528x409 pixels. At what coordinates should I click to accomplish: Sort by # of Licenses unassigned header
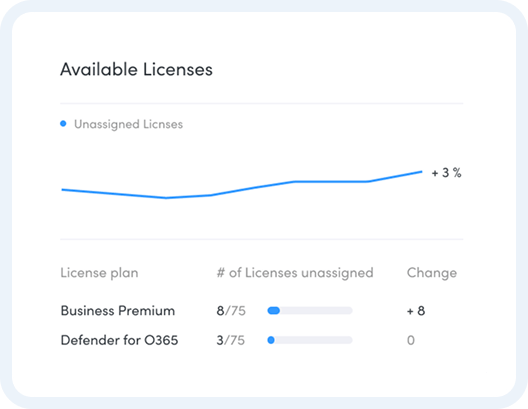click(x=295, y=273)
